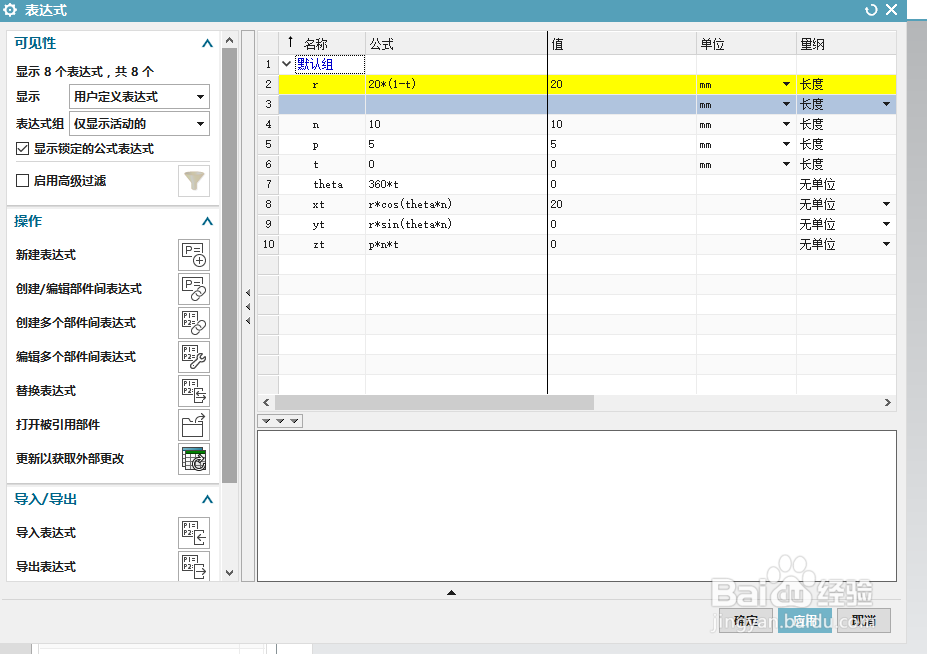Select the theta name cell
The image size is (927, 654).
322,184
